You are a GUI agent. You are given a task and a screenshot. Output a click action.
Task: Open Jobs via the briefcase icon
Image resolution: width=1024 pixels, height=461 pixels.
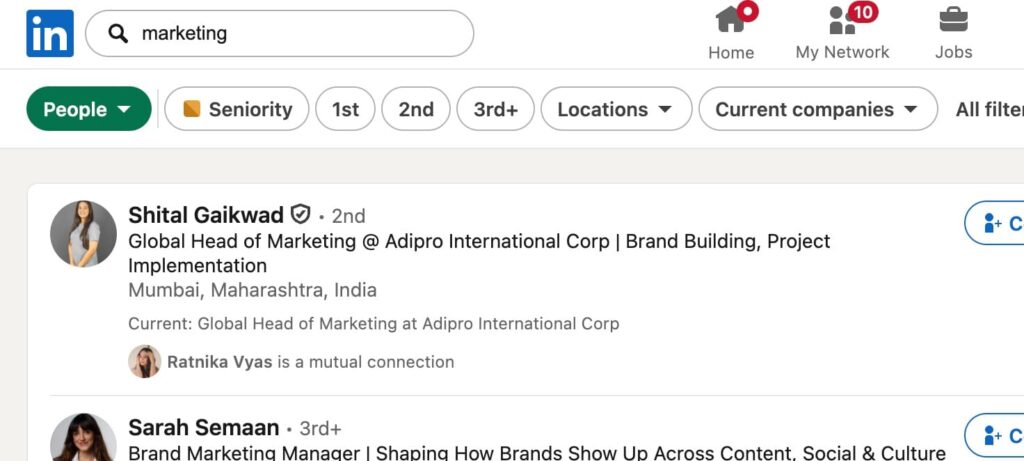point(953,19)
